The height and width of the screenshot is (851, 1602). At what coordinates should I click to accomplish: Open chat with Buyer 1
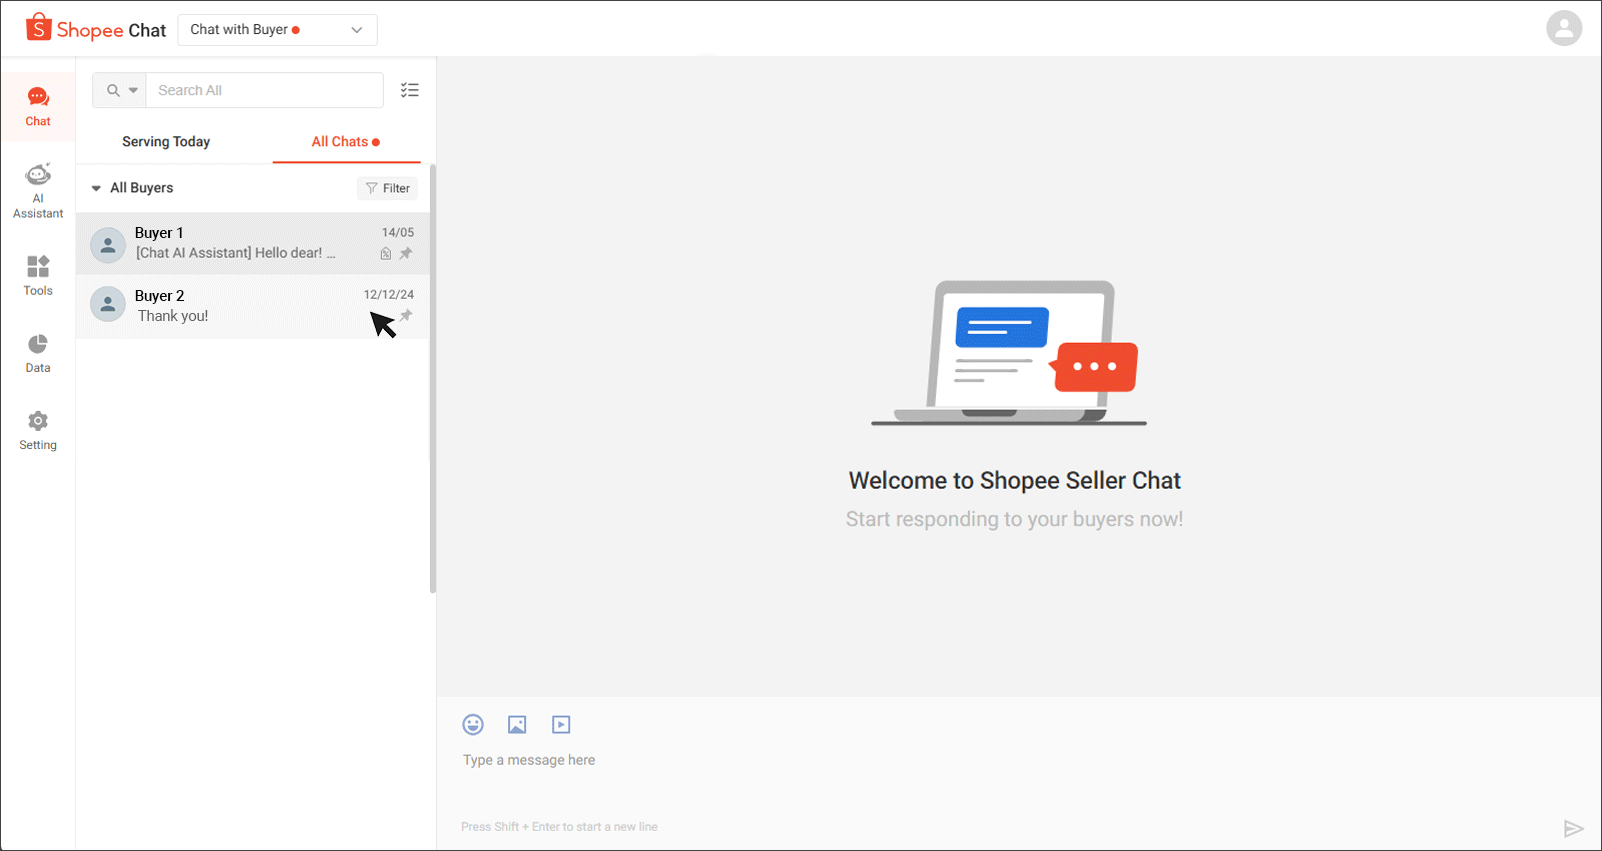[x=253, y=243]
